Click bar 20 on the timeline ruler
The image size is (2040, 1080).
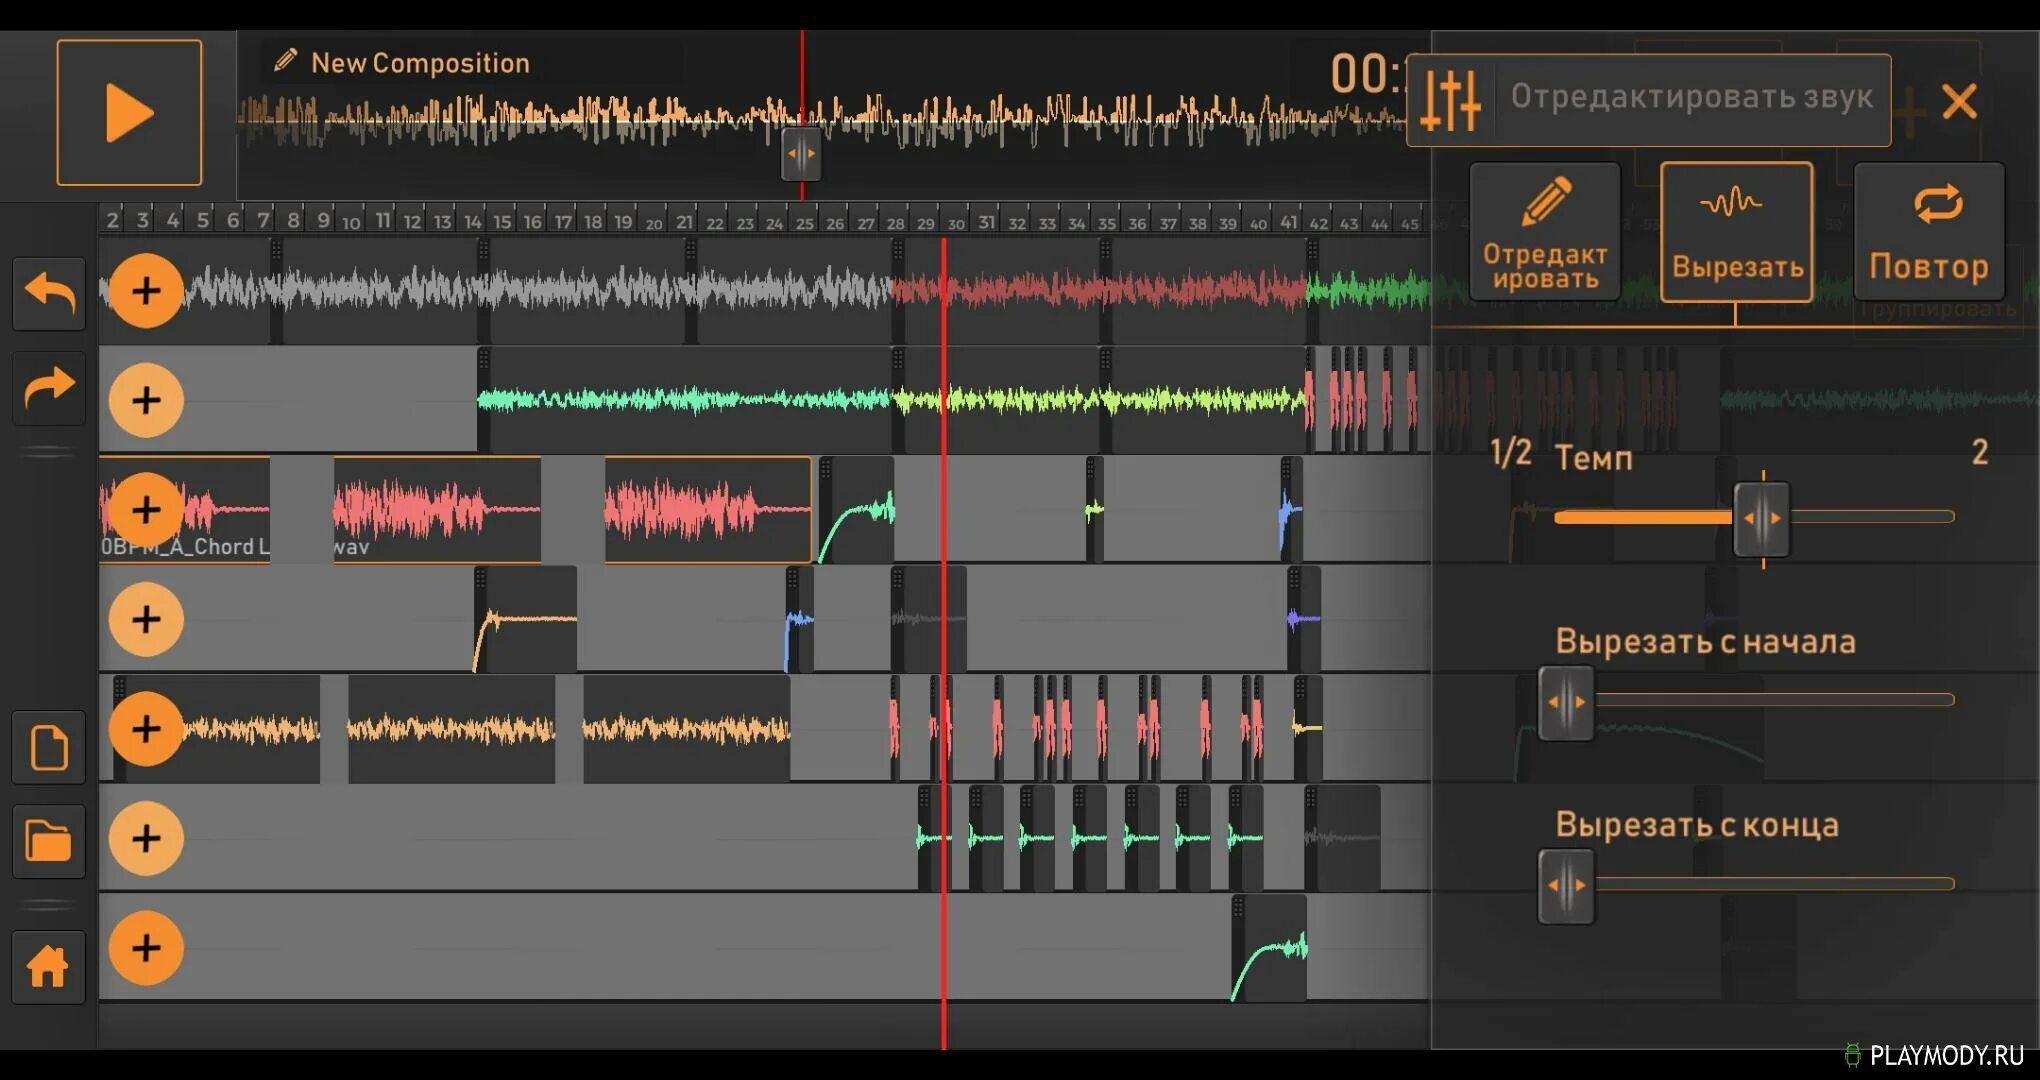(654, 222)
